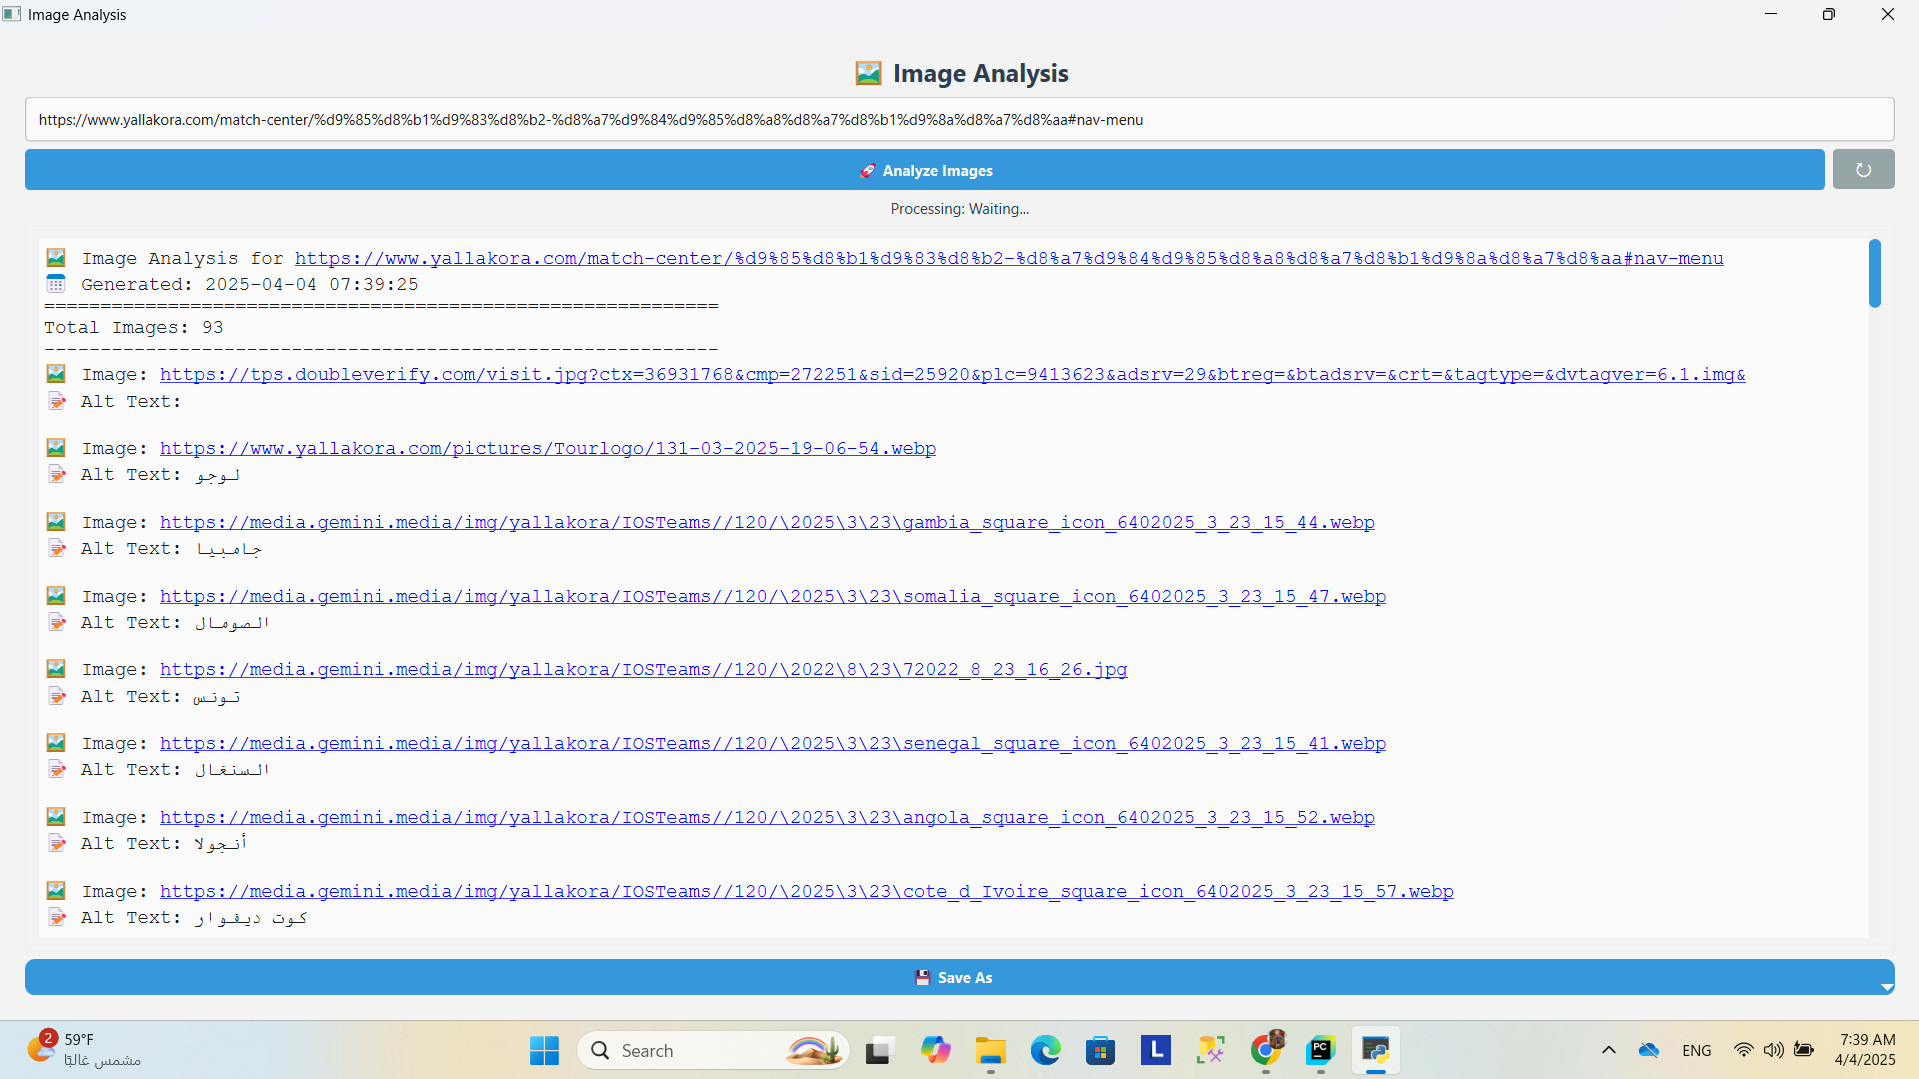Image resolution: width=1919 pixels, height=1079 pixels.
Task: Expand the hidden system tray icons chevron
Action: point(1608,1050)
